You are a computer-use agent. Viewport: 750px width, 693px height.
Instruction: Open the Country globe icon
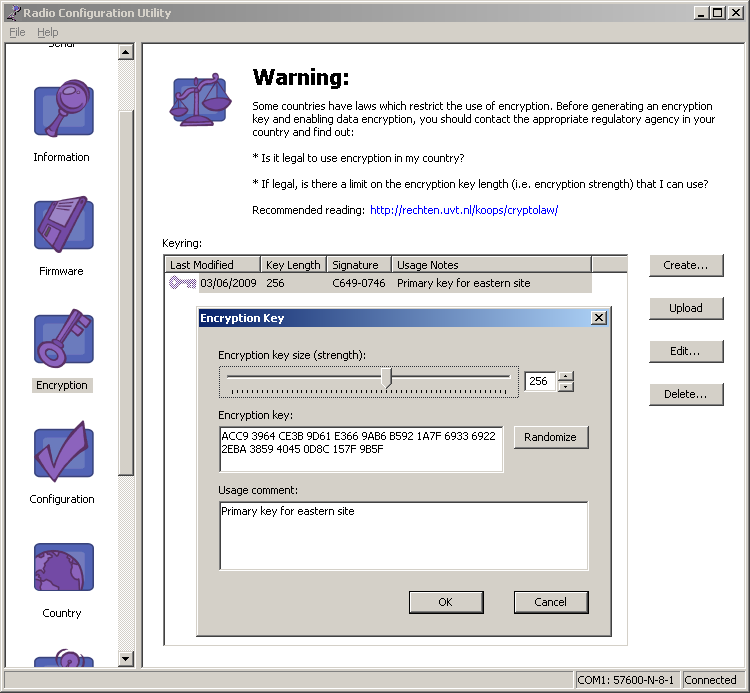point(64,567)
